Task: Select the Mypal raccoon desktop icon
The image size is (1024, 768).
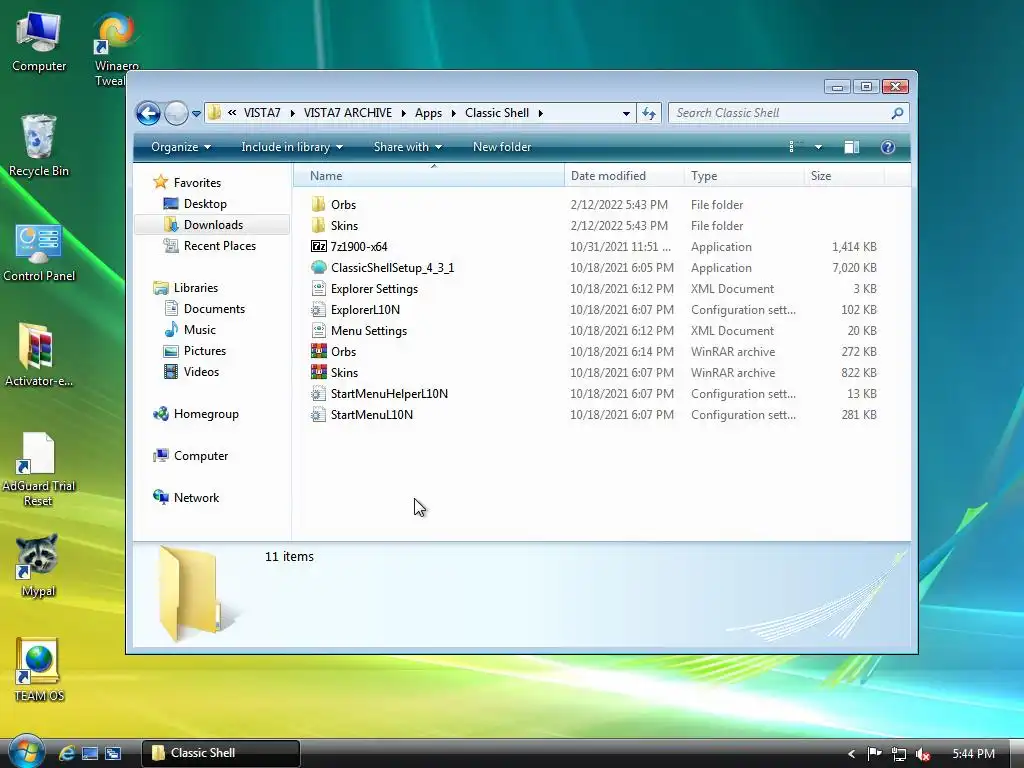Action: tap(38, 565)
